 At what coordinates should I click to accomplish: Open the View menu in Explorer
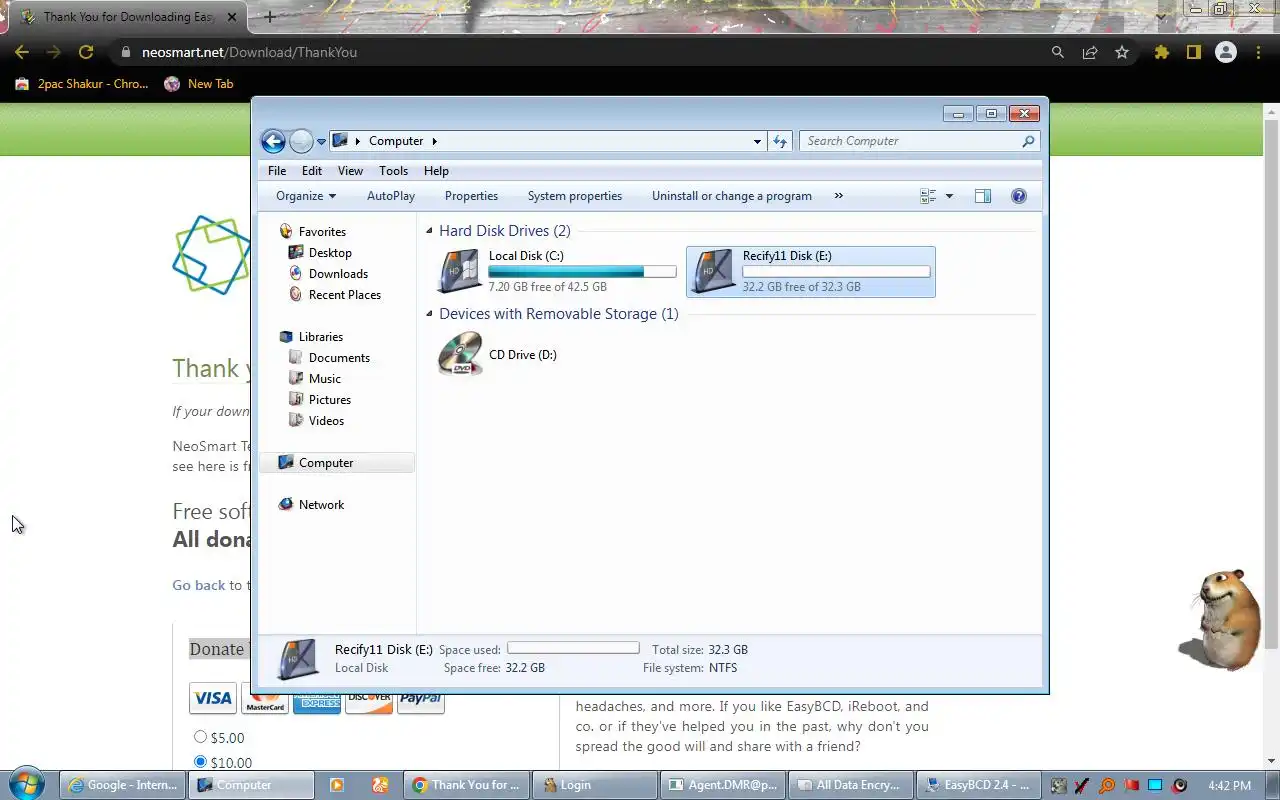coord(350,171)
